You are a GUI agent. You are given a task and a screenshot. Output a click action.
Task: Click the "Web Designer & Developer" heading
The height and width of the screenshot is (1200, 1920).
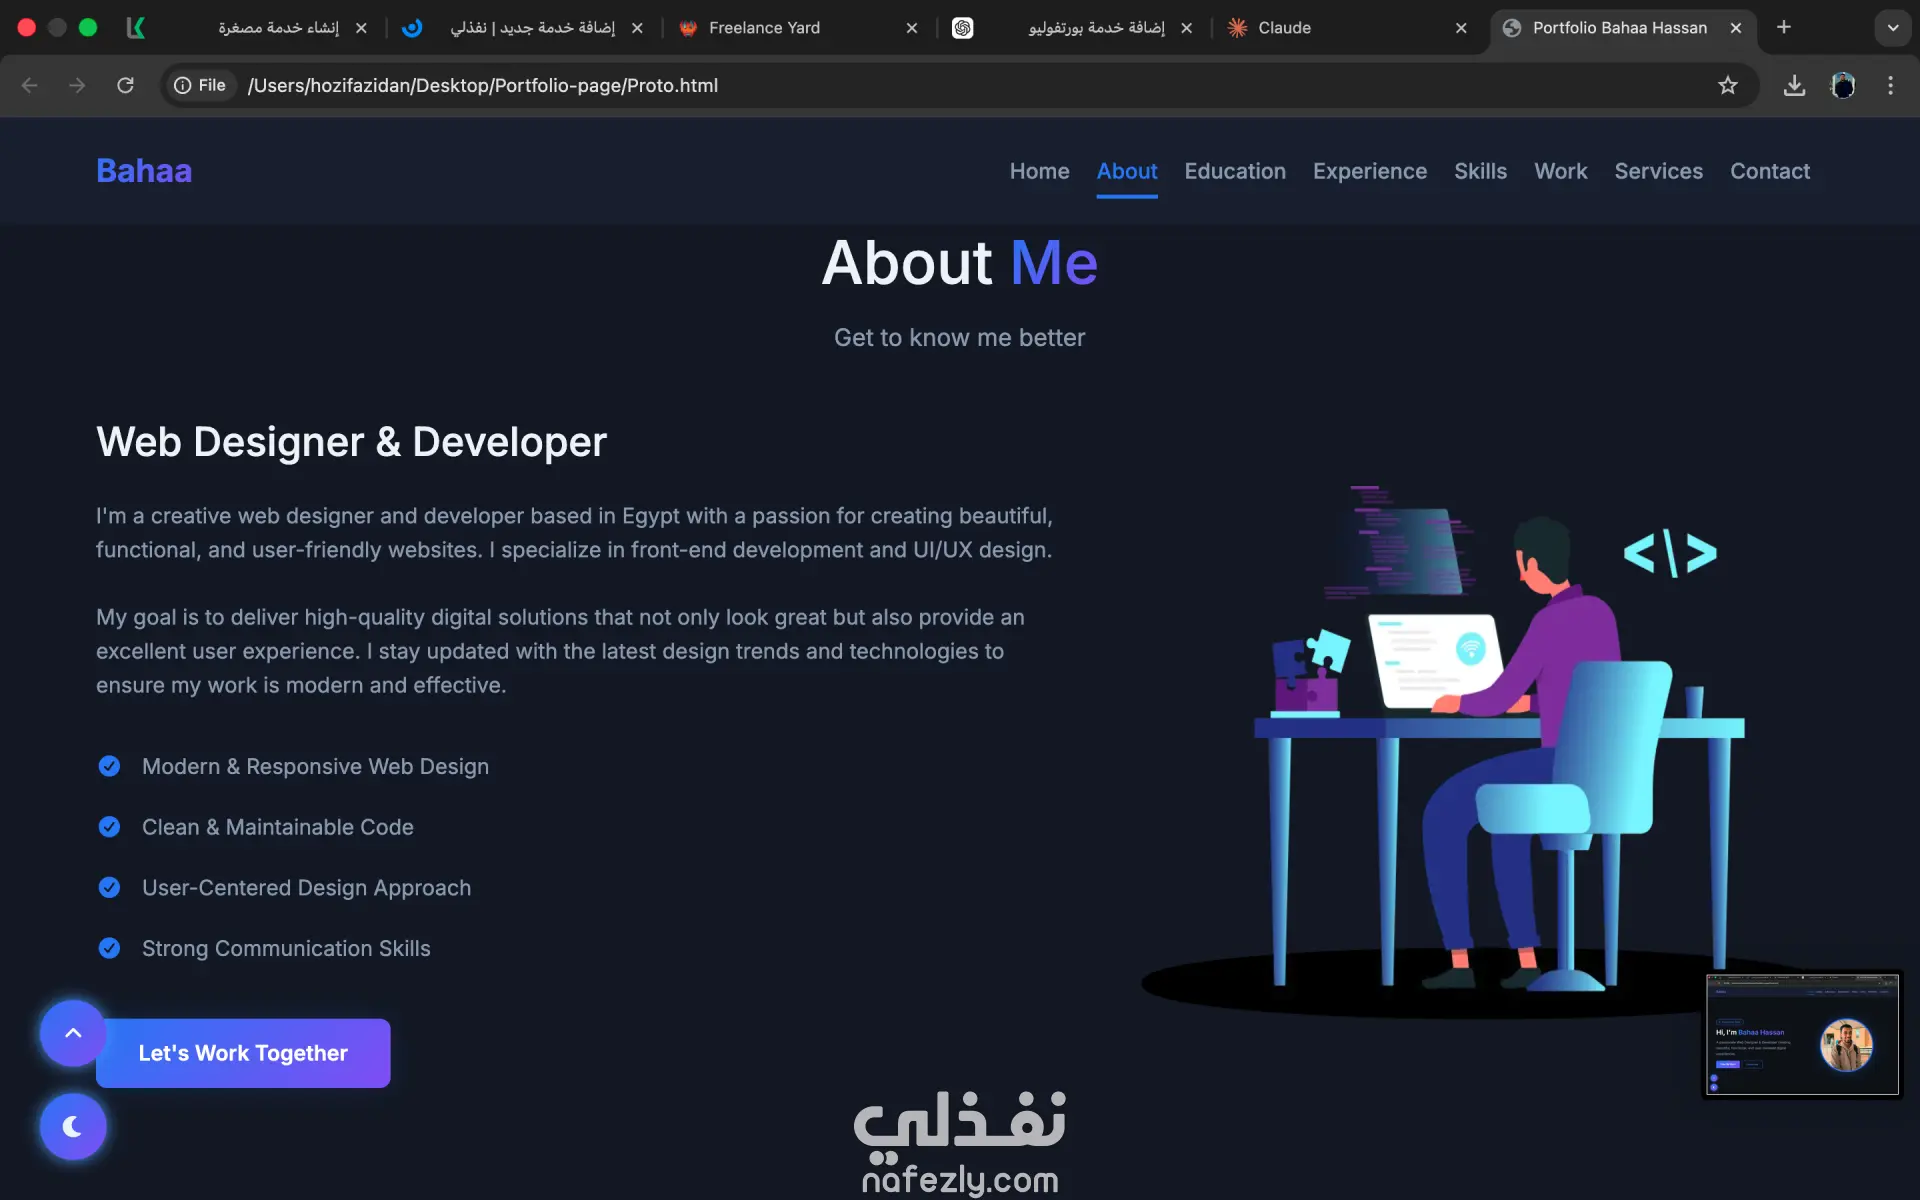click(351, 442)
